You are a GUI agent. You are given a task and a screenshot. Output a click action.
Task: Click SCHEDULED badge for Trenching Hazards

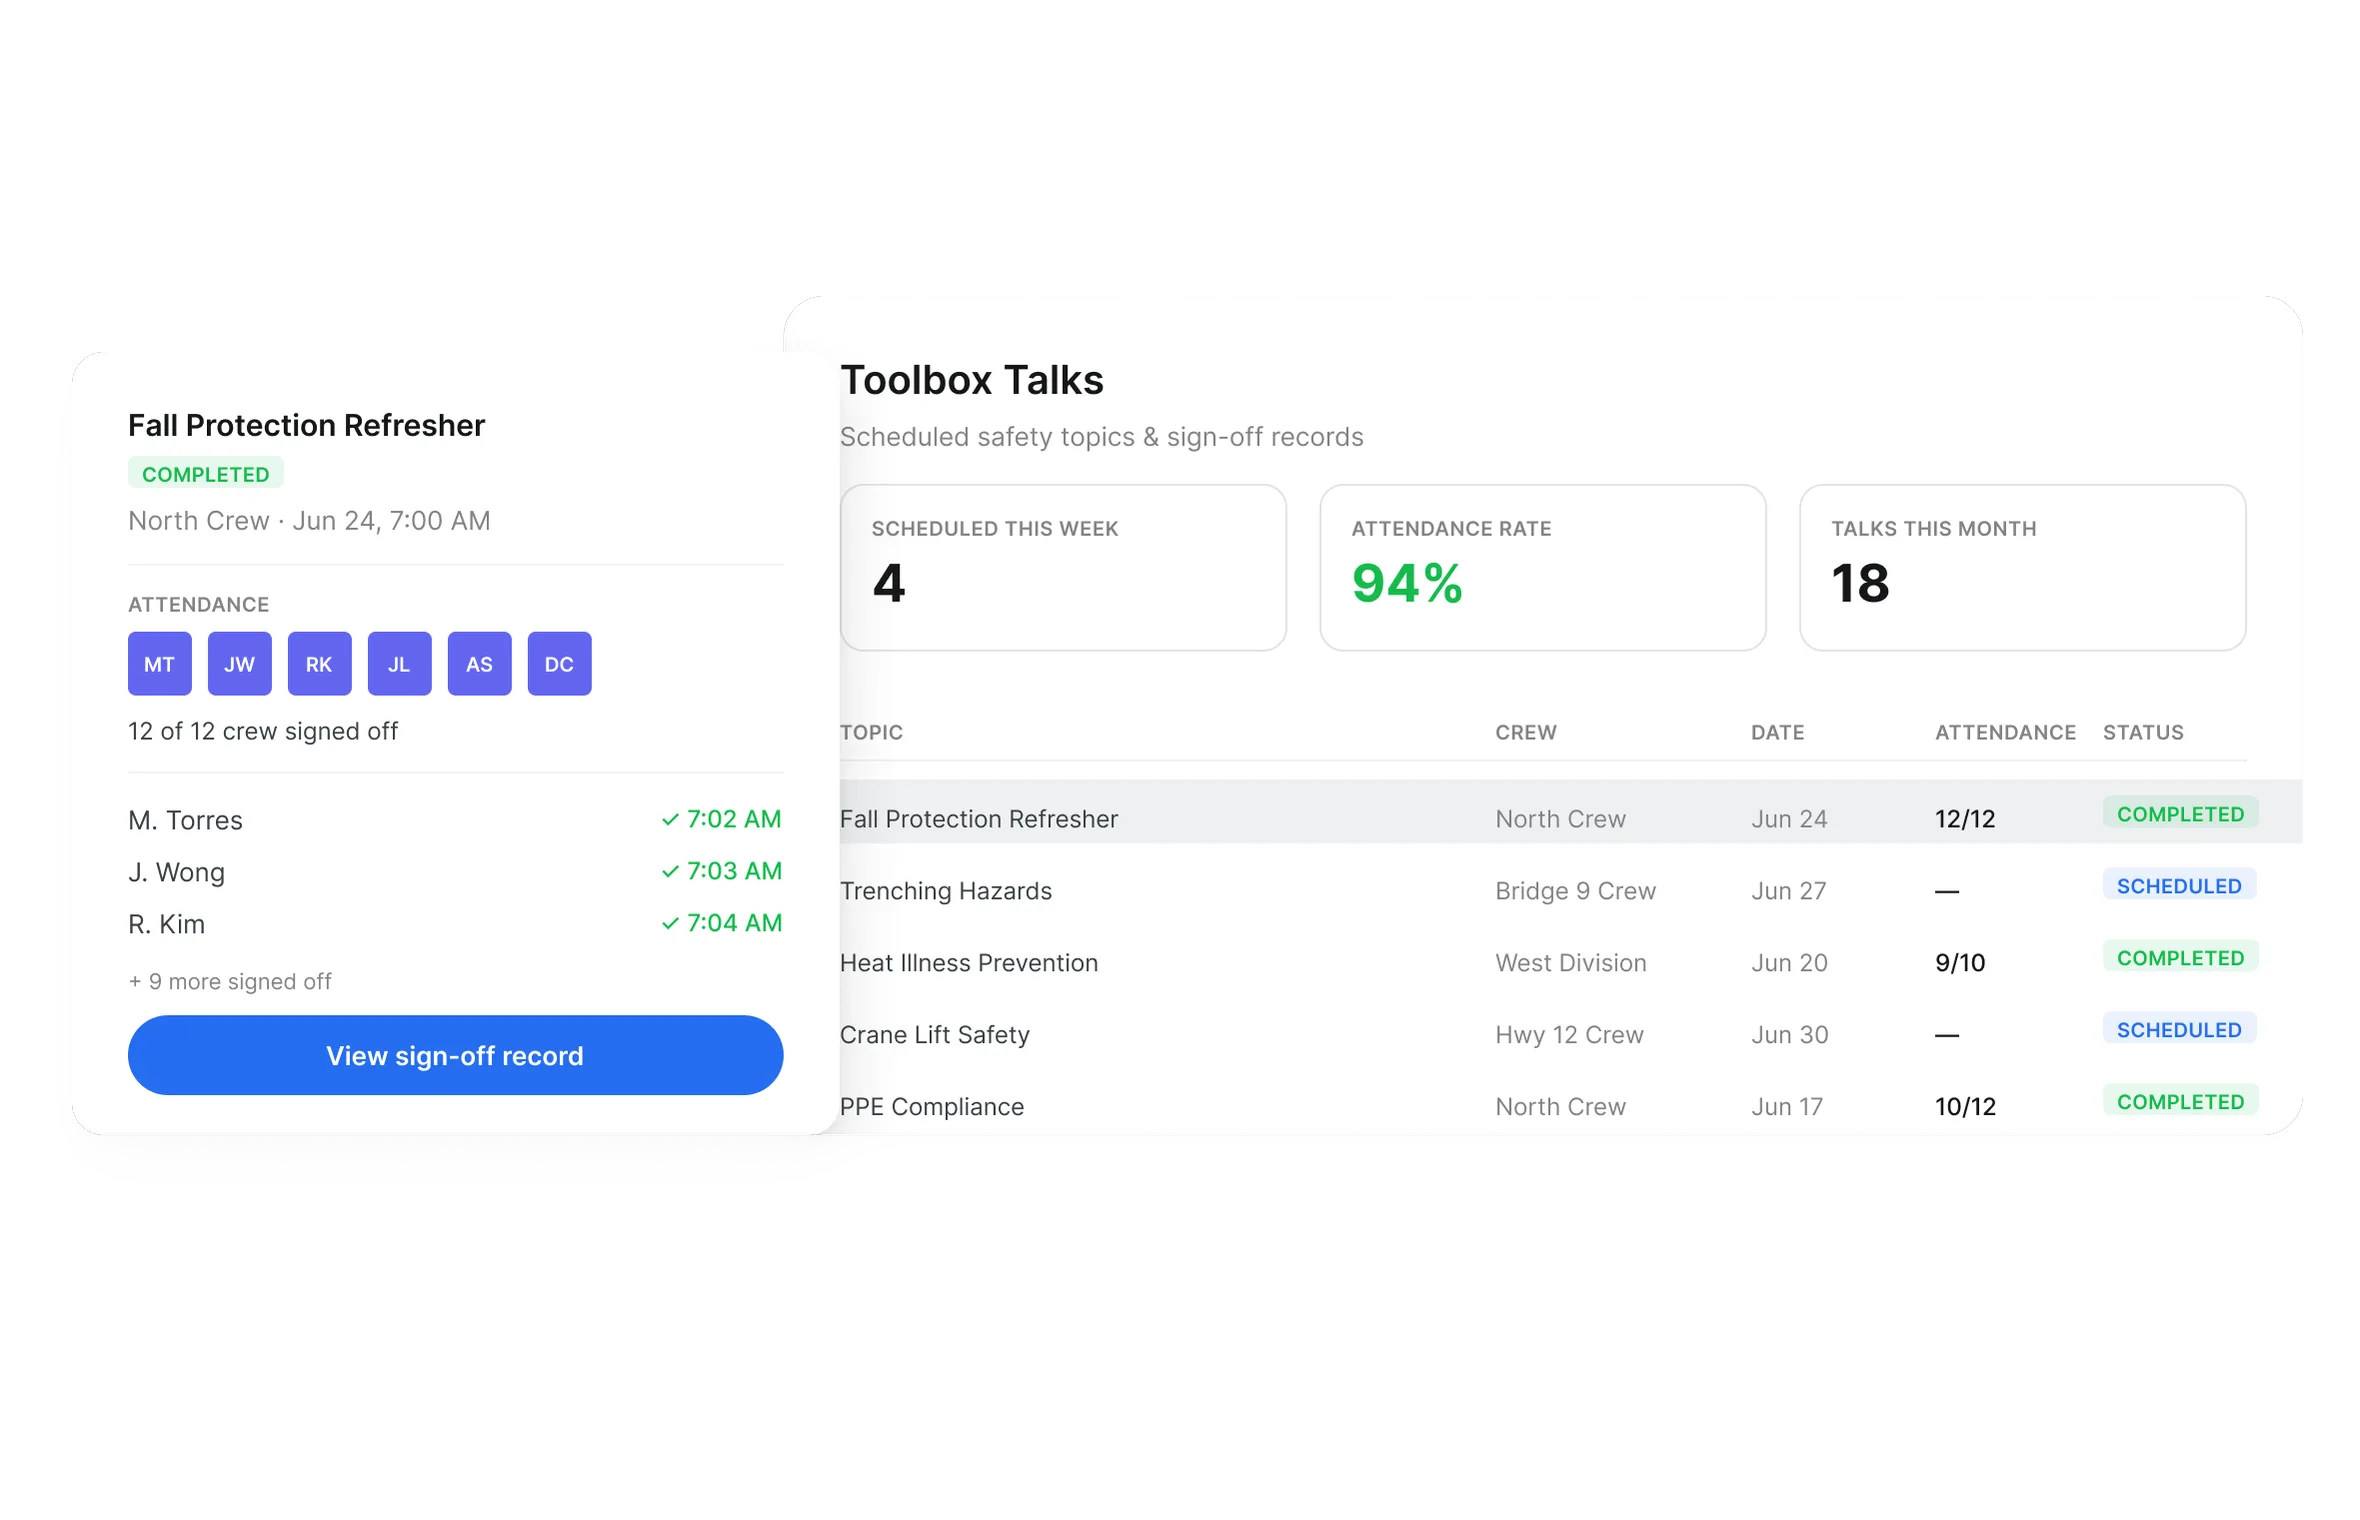tap(2179, 886)
